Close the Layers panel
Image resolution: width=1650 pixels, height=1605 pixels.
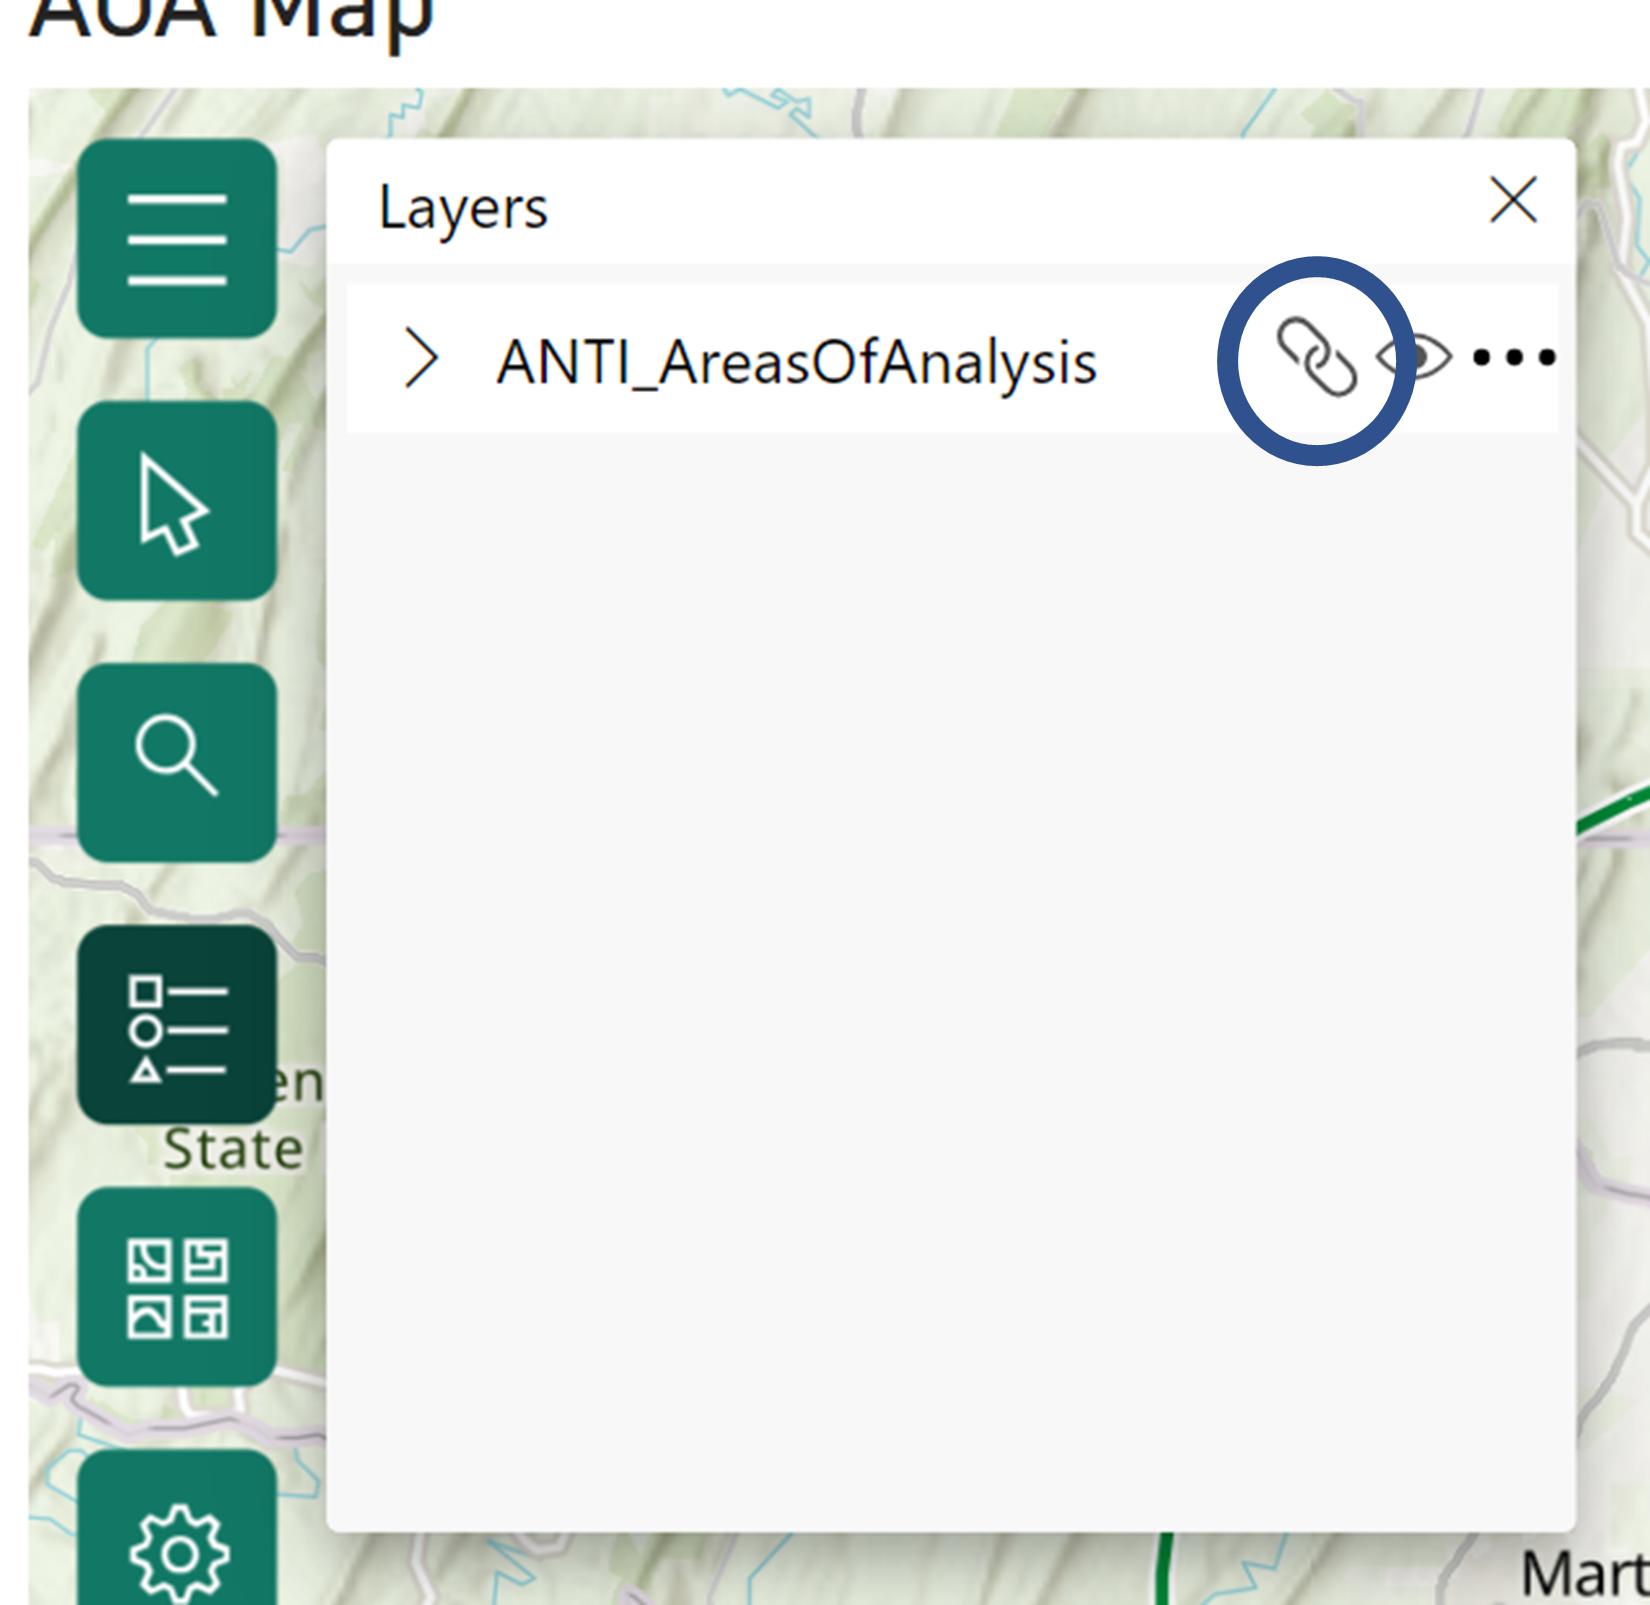[1513, 202]
